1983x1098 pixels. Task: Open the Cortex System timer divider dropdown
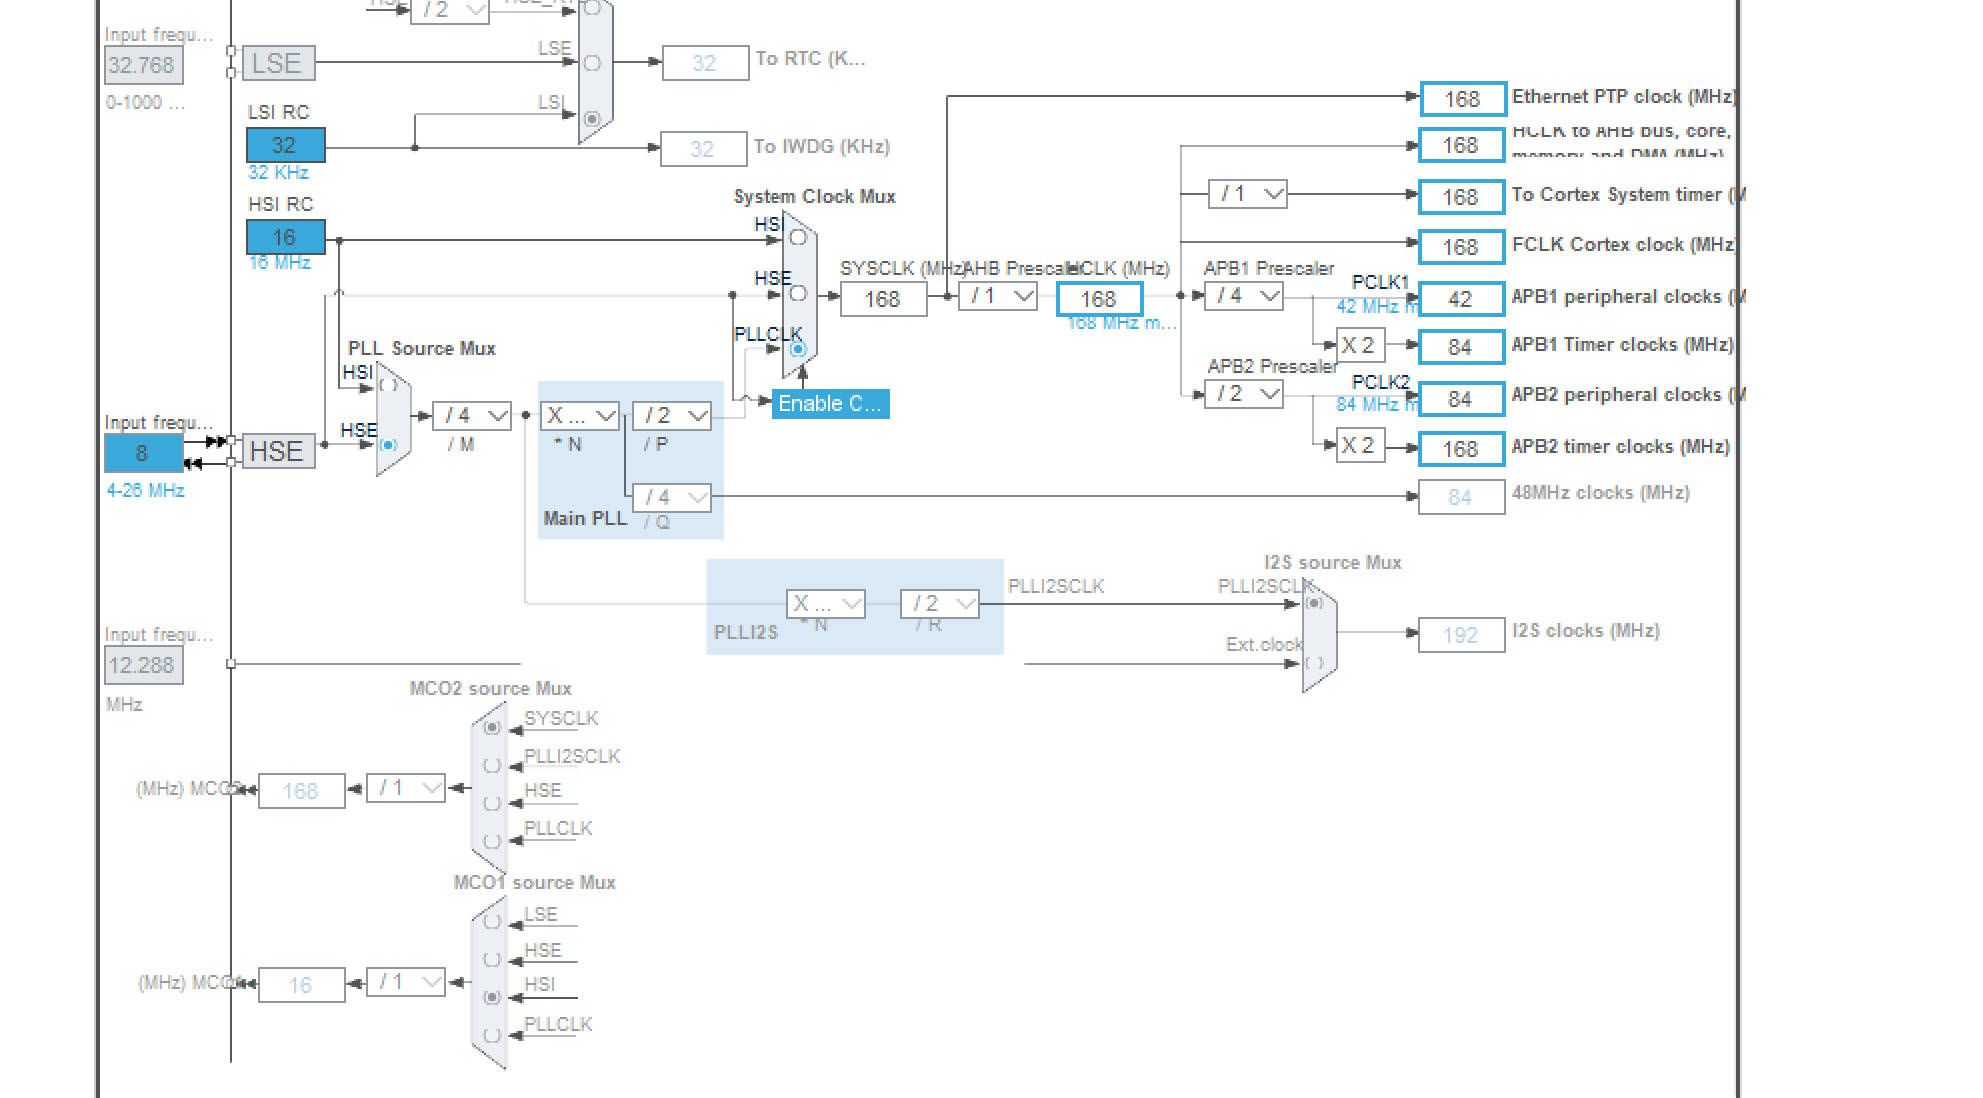click(x=1247, y=194)
